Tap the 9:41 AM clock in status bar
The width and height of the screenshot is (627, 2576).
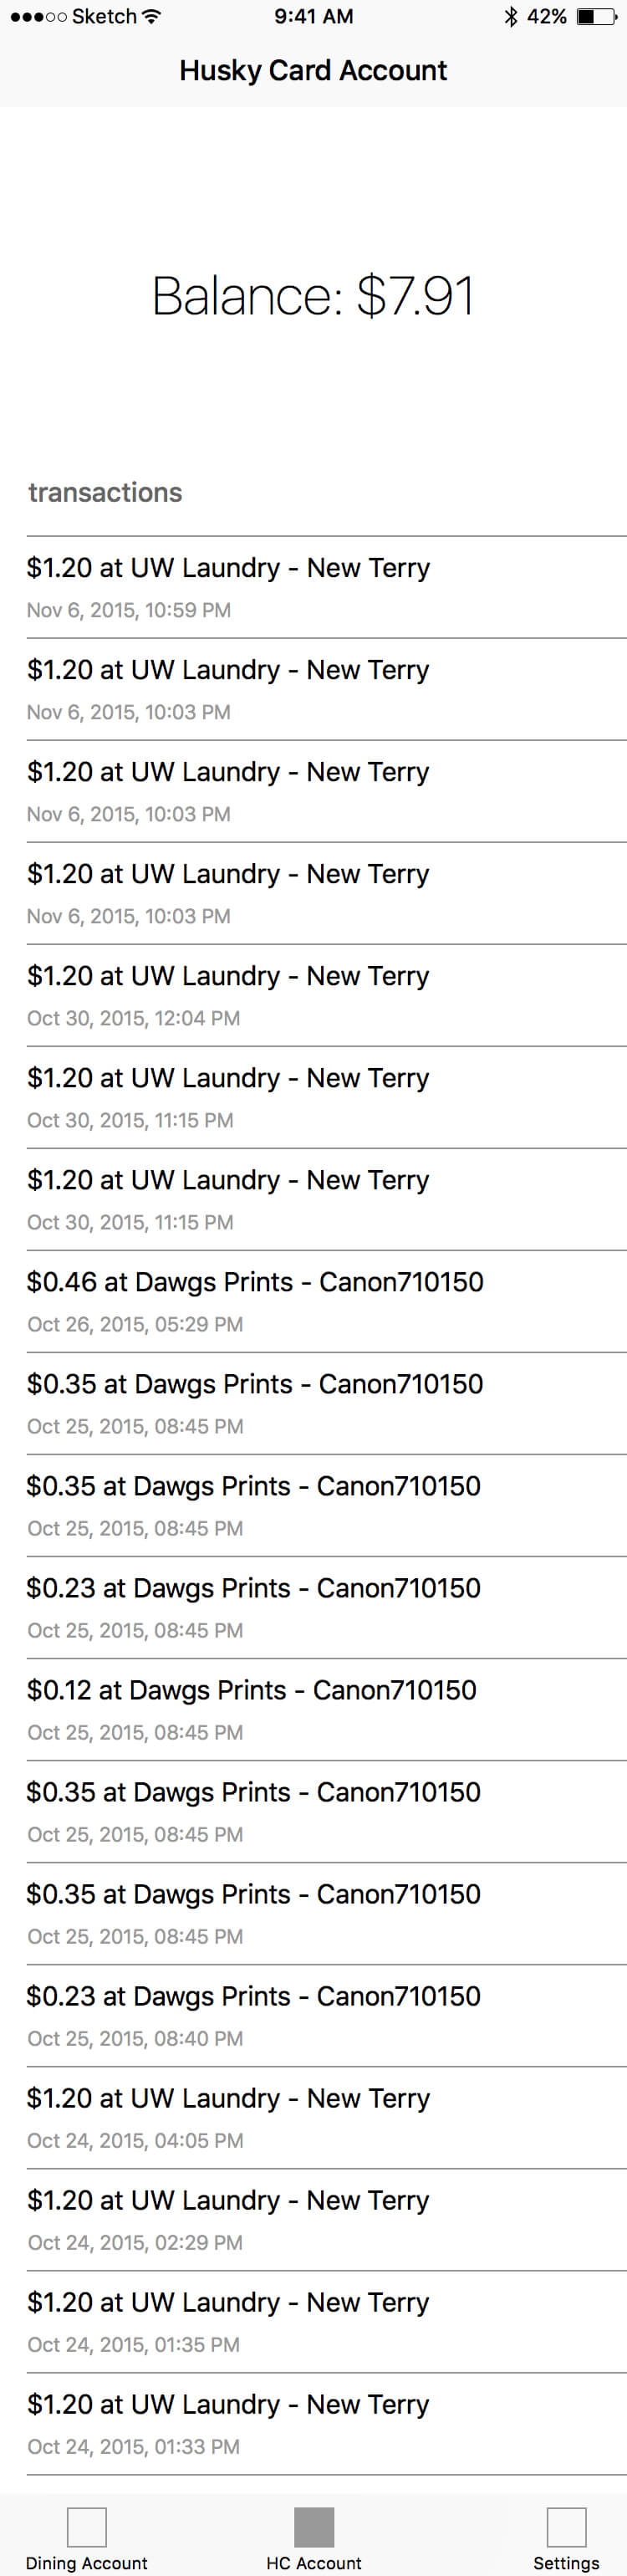[313, 17]
